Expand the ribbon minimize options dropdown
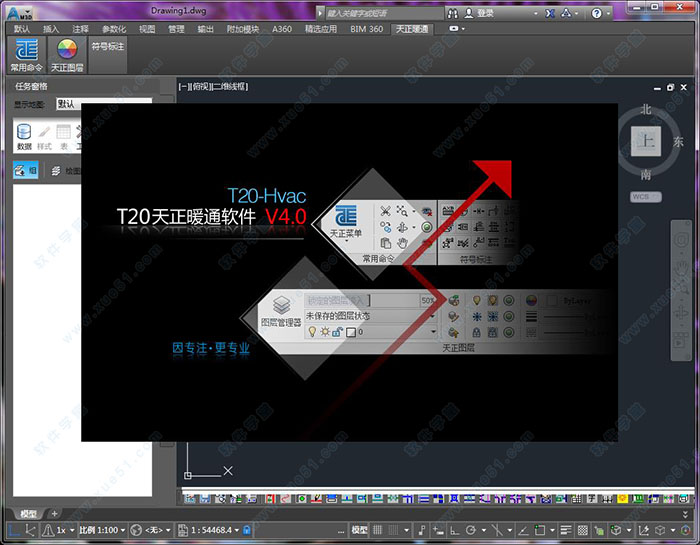700x545 pixels. point(463,29)
